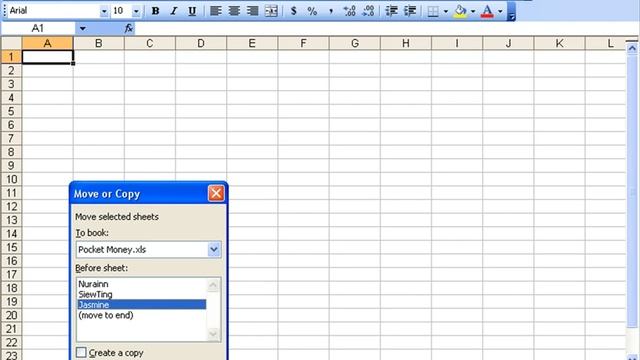Expand the Name Box dropdown
The width and height of the screenshot is (640, 360).
pyautogui.click(x=83, y=29)
